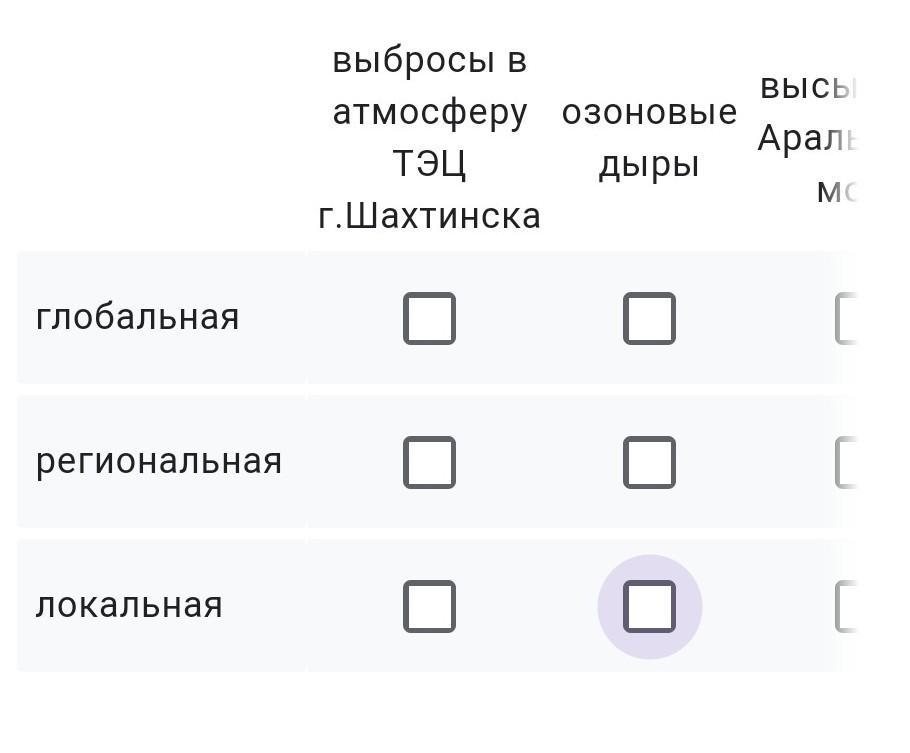The image size is (910, 753).
Task: Tick региональная box in cut-off third column
Action: click(x=848, y=462)
